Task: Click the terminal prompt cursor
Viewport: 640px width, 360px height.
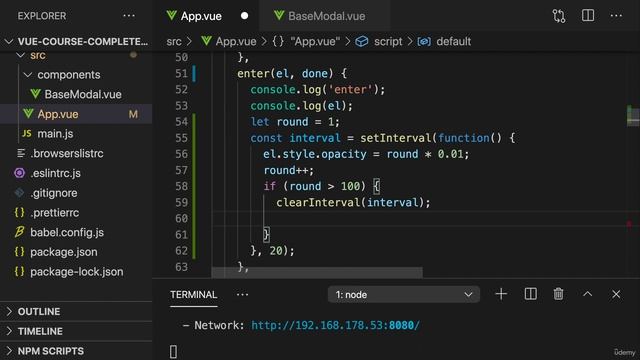Action: pyautogui.click(x=173, y=351)
